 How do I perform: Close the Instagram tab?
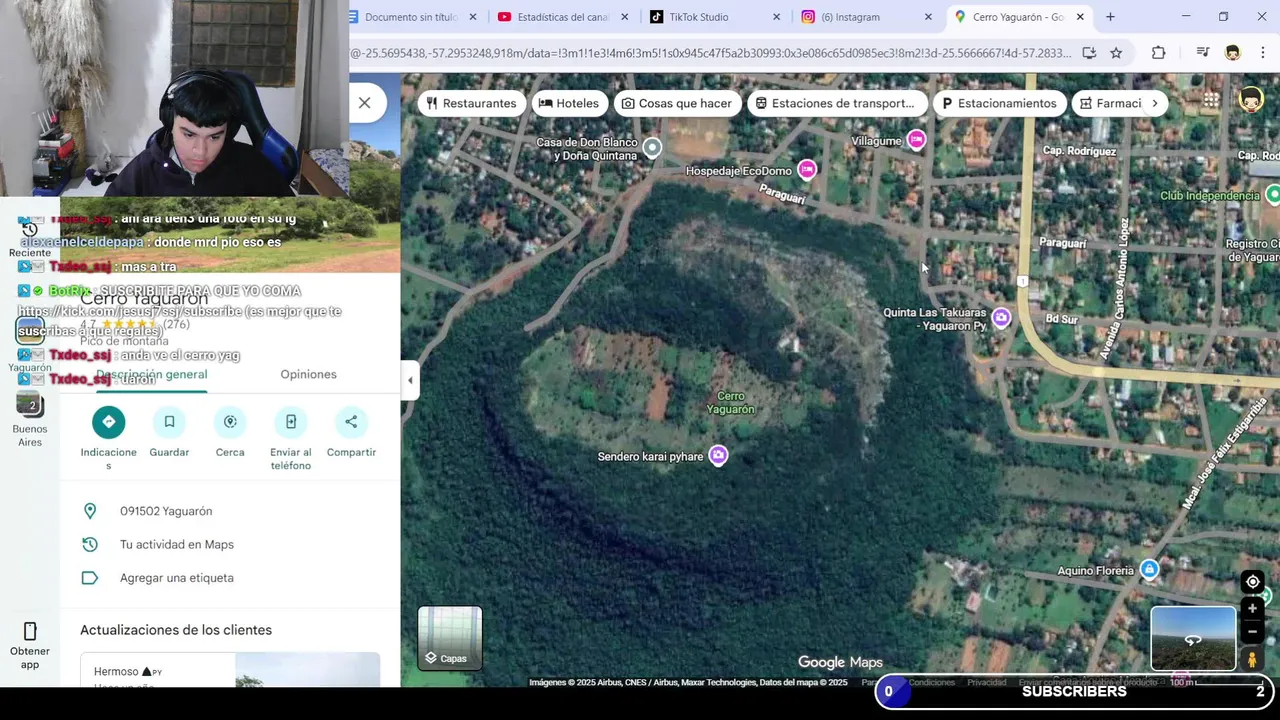[x=928, y=17]
